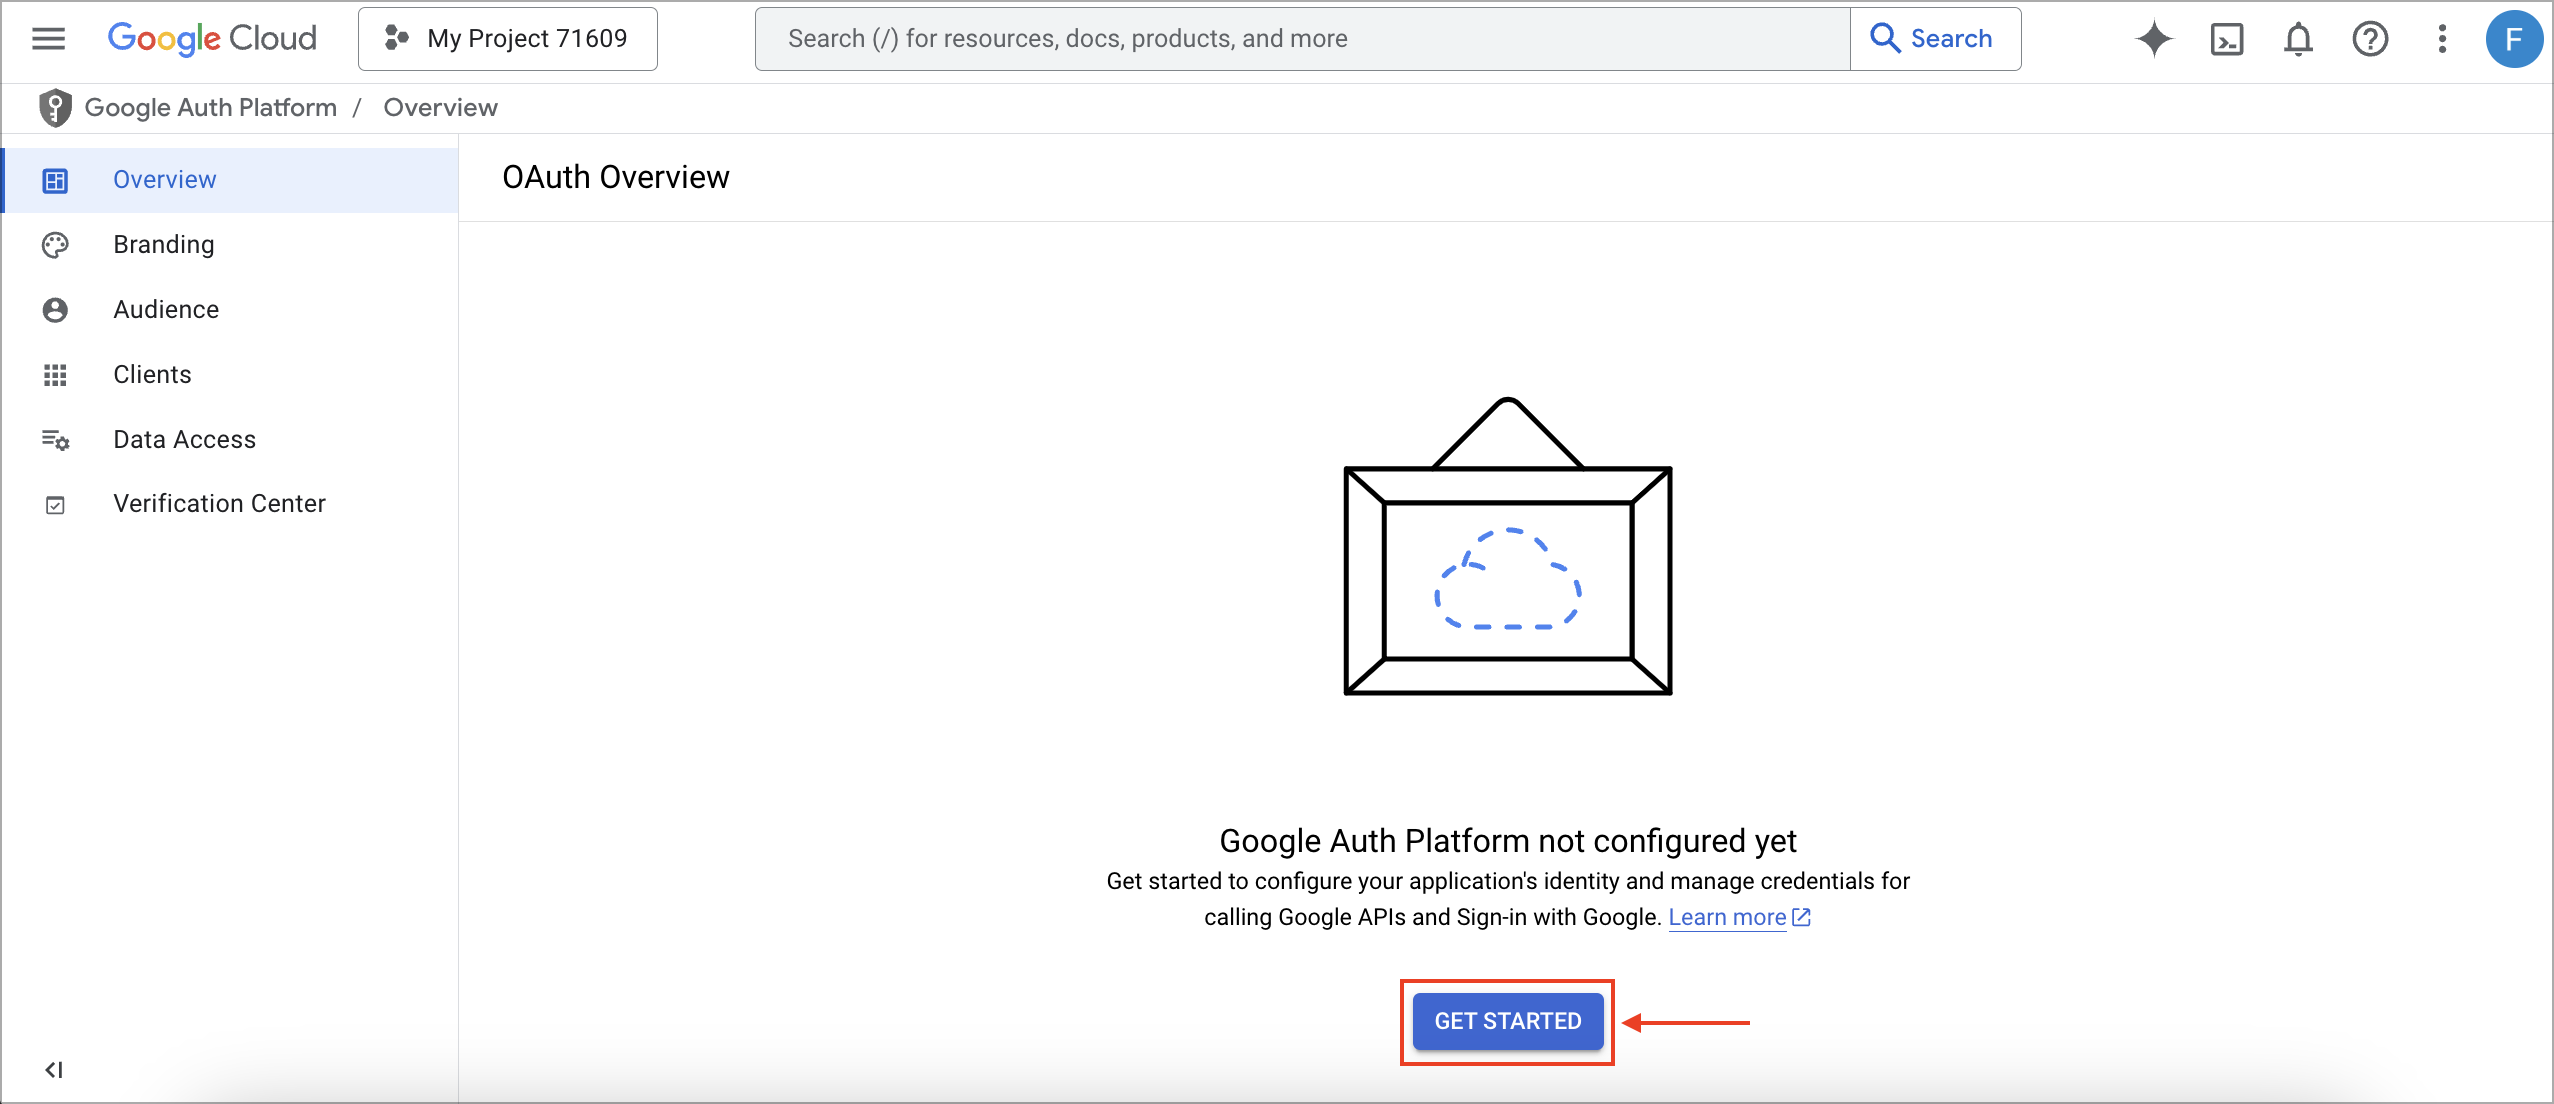This screenshot has width=2554, height=1104.
Task: Click the Data Access list-gear icon
Action: pyautogui.click(x=55, y=440)
